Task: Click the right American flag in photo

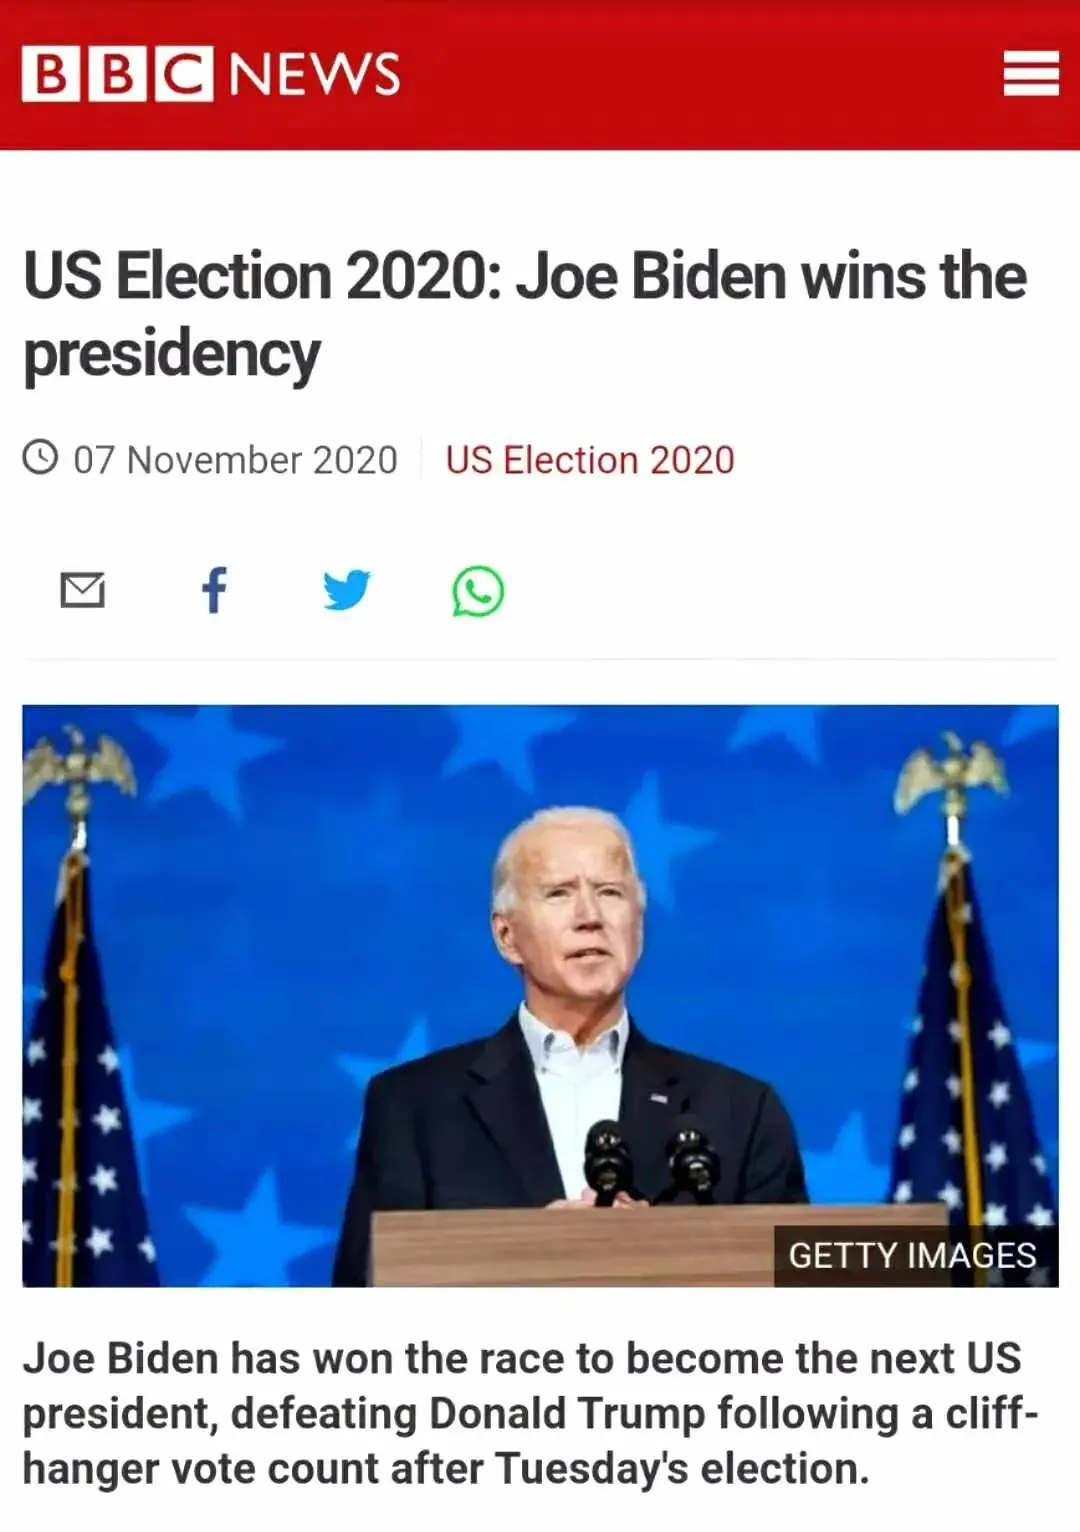Action: pos(975,1040)
